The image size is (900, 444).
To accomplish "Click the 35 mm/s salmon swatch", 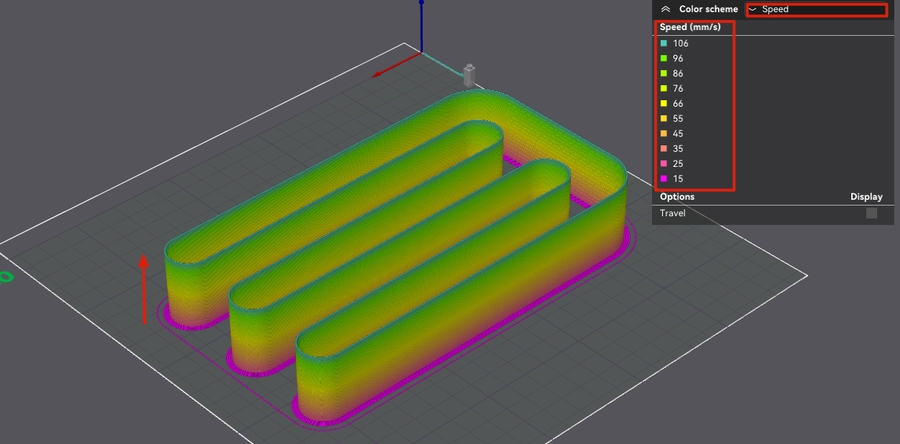I will 663,148.
